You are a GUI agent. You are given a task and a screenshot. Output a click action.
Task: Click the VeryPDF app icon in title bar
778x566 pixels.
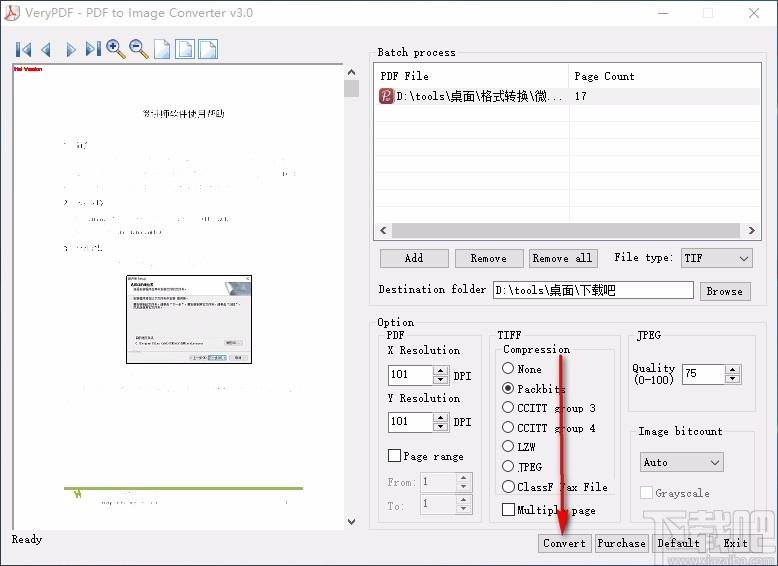point(11,13)
